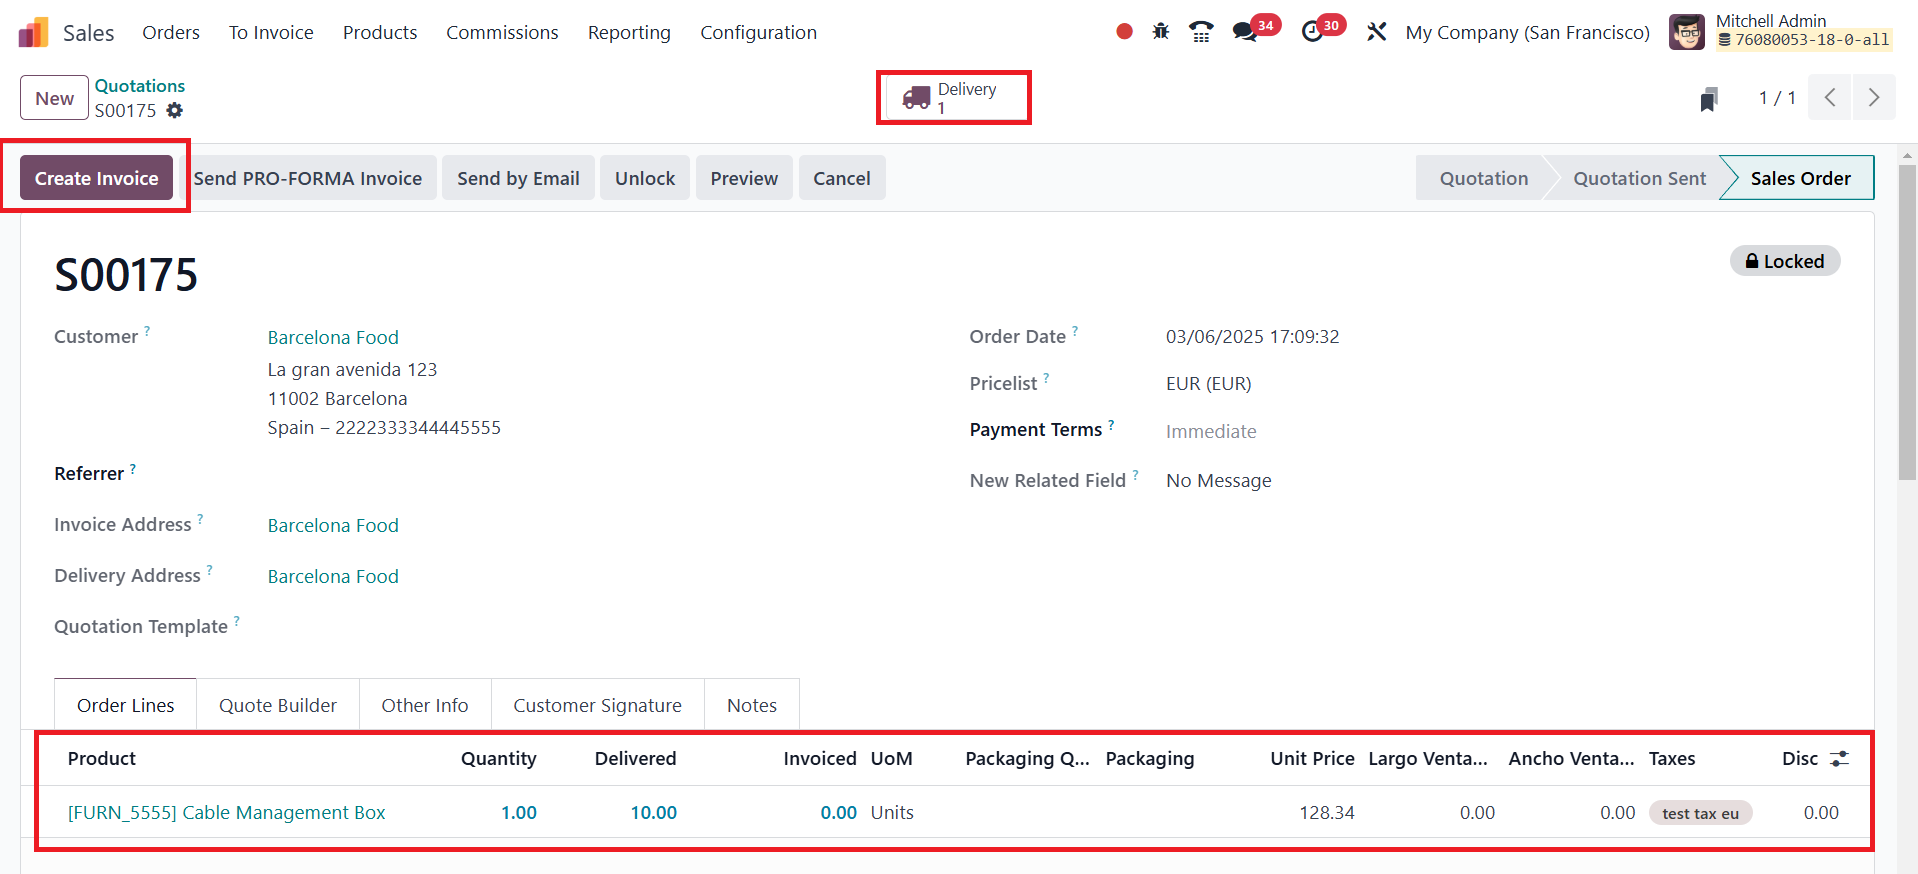
Task: Click the vertical scrollbar on right
Action: coord(1907,322)
